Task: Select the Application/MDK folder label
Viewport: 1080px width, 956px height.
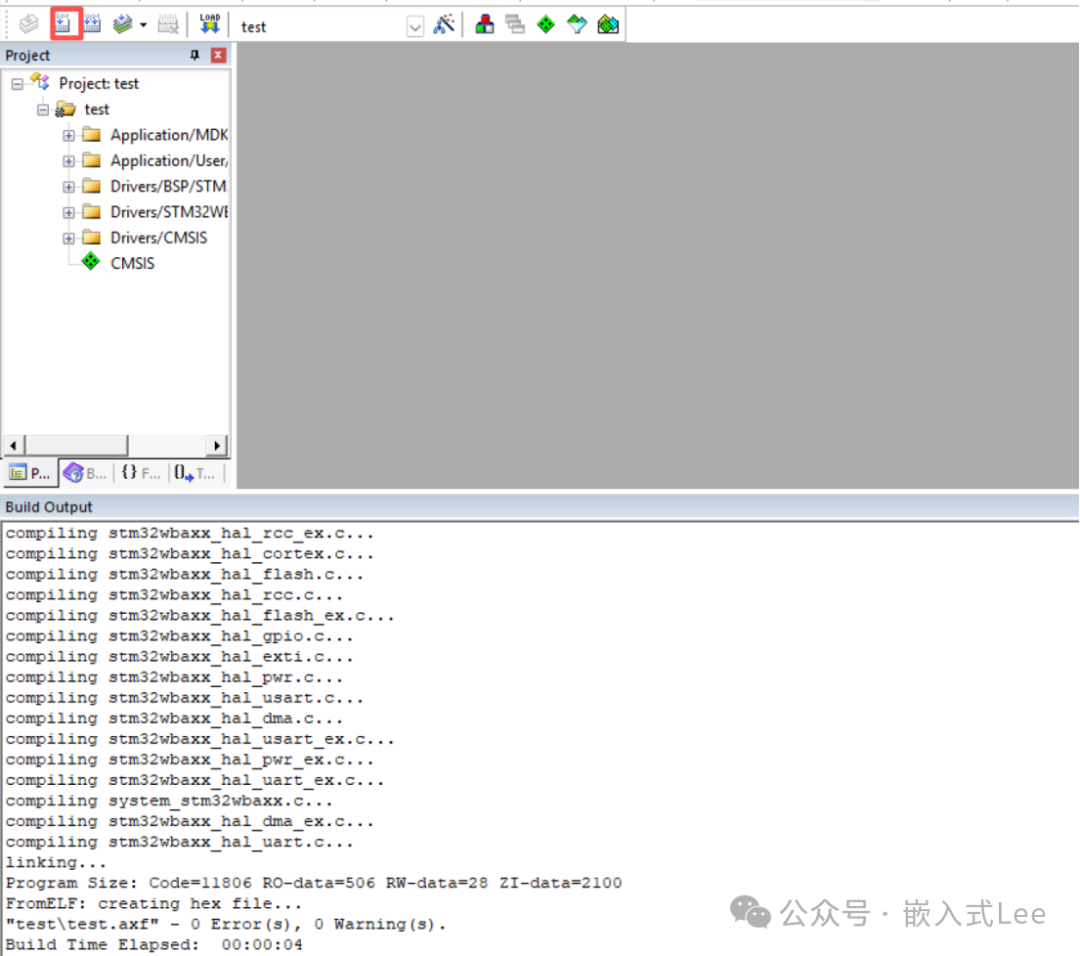Action: [169, 135]
